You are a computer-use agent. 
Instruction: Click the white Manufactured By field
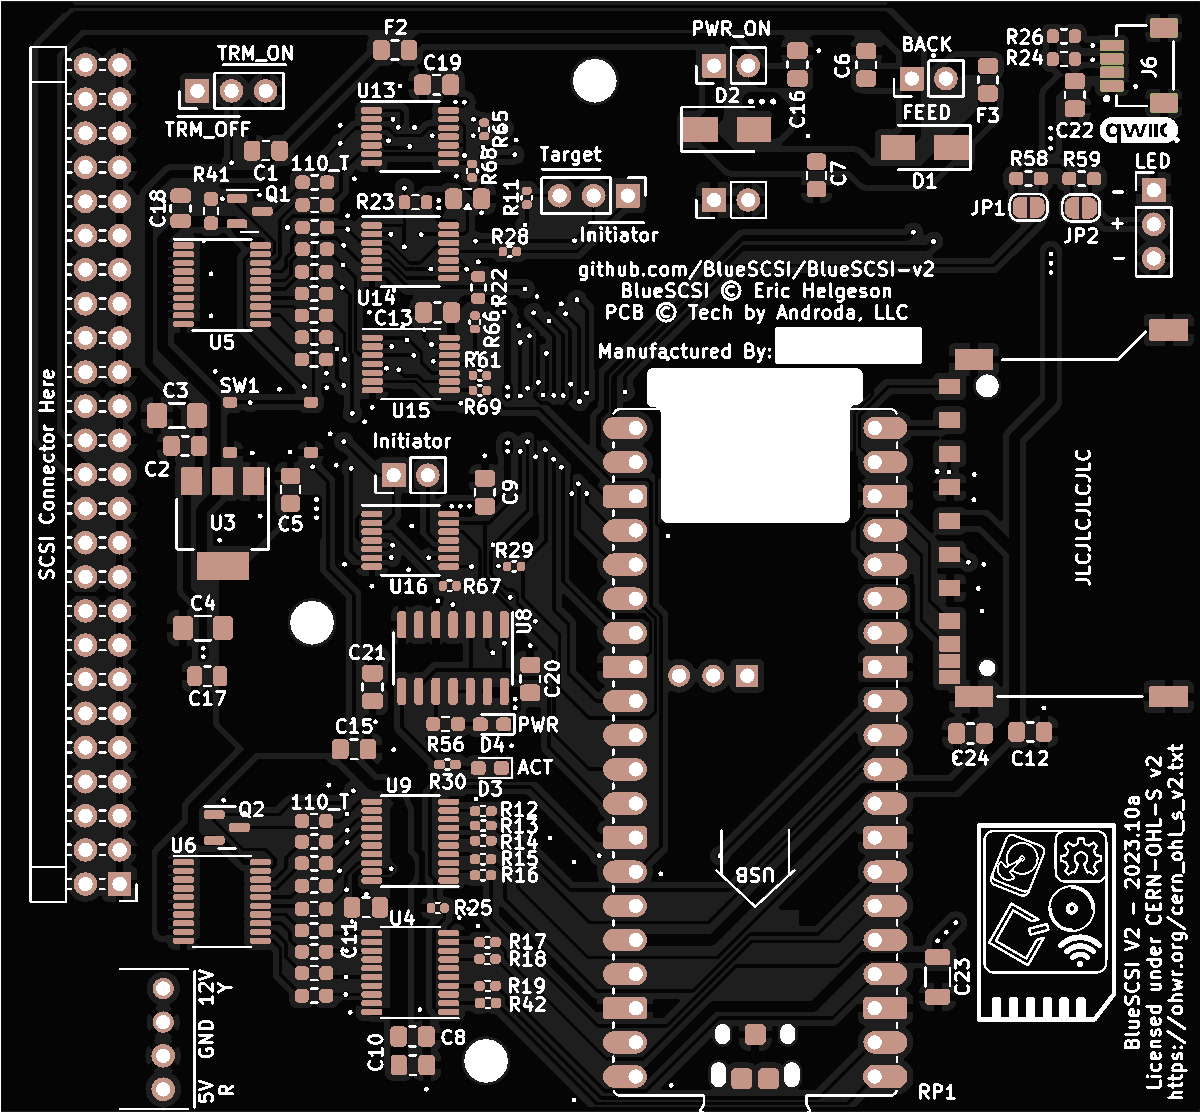848,349
